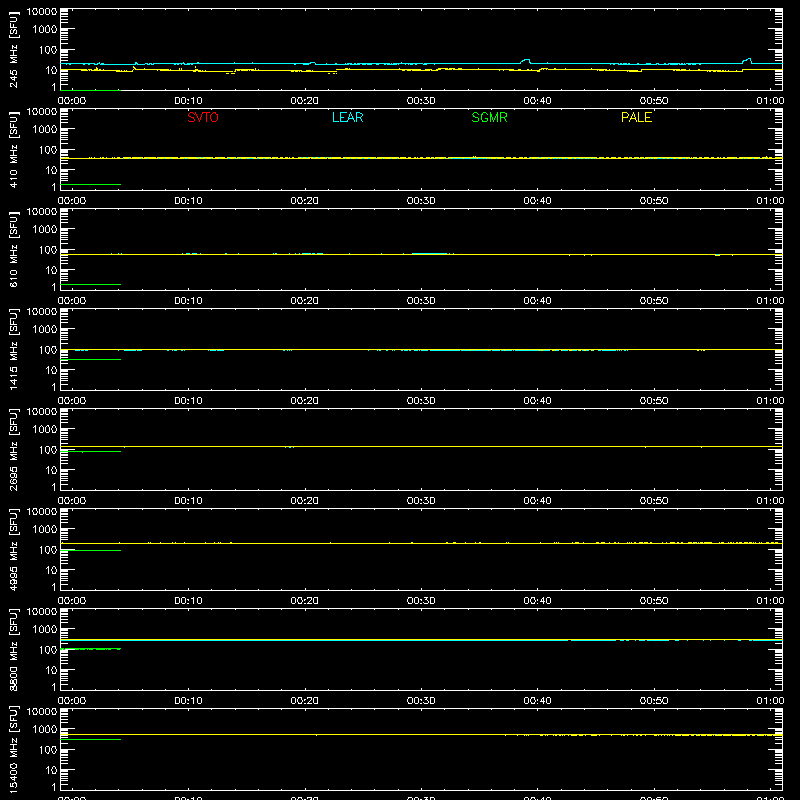Click the 10000 tick label on 245 MHz plot
This screenshot has height=800, width=800.
point(42,12)
